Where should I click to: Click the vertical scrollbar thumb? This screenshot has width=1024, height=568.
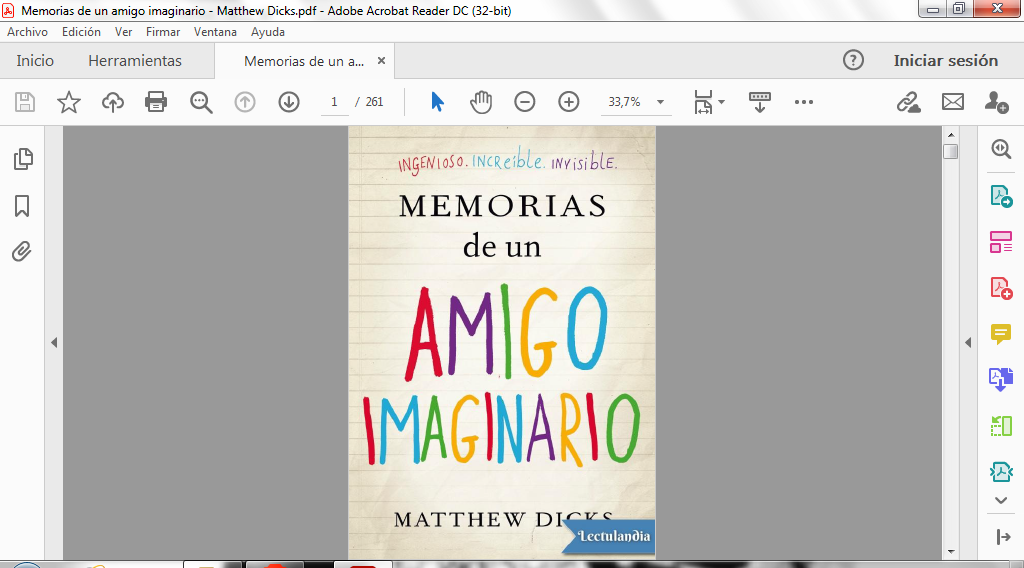951,151
